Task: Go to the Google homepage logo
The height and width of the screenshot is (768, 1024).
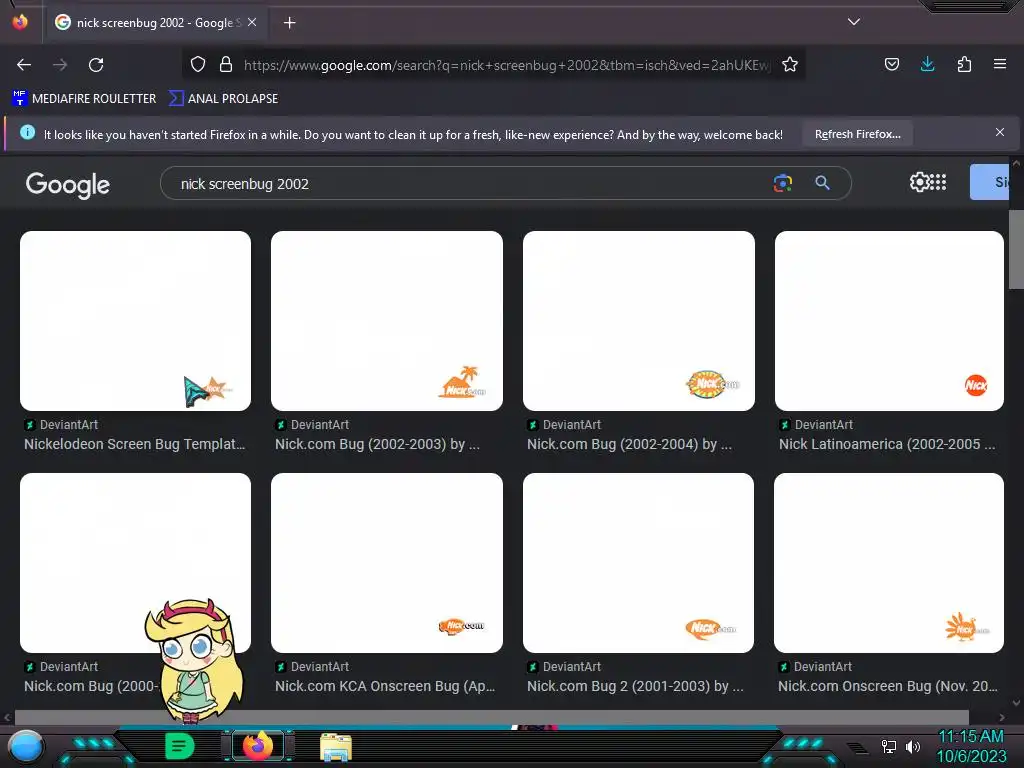Action: 68,185
